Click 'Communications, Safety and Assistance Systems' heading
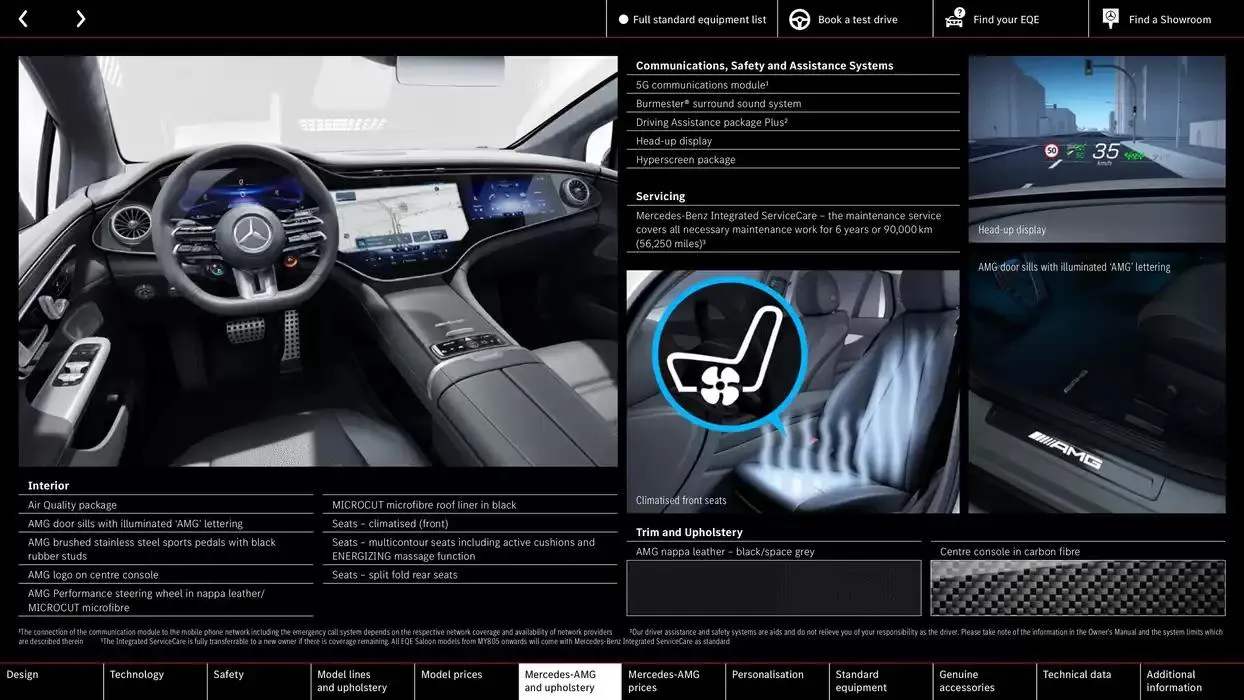The height and width of the screenshot is (700, 1244). click(765, 65)
